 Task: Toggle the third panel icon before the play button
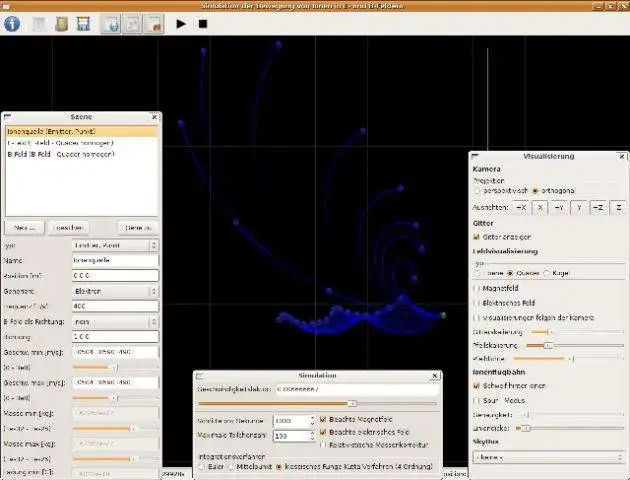(x=154, y=23)
